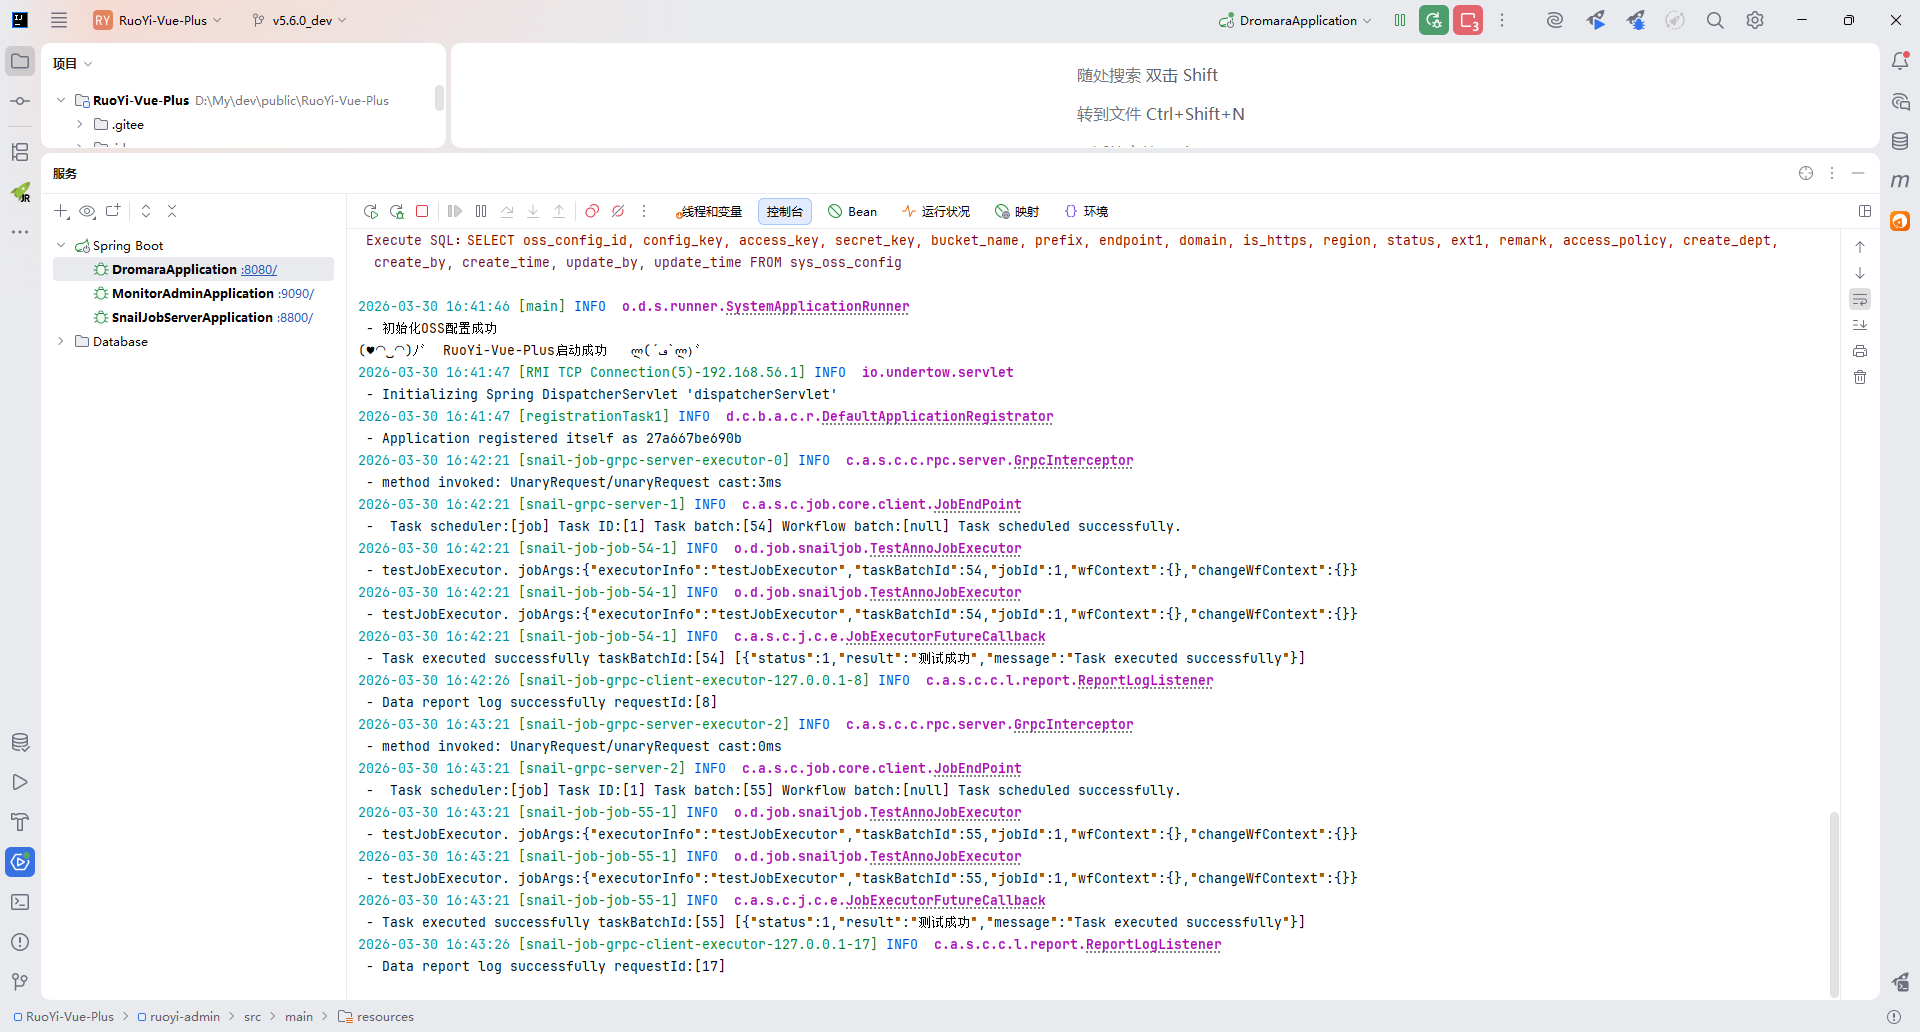Open Terminal tool window from left sidebar

click(20, 902)
